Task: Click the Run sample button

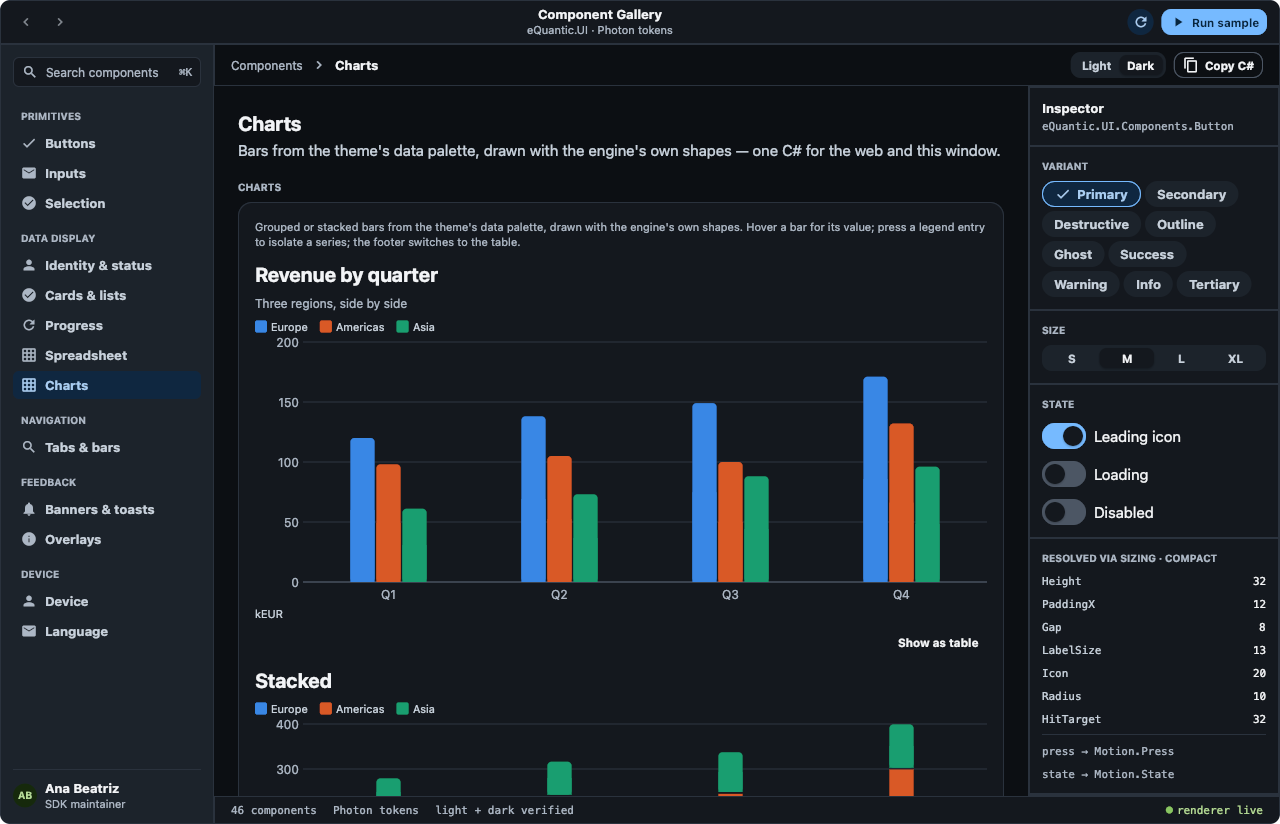Action: coord(1214,22)
